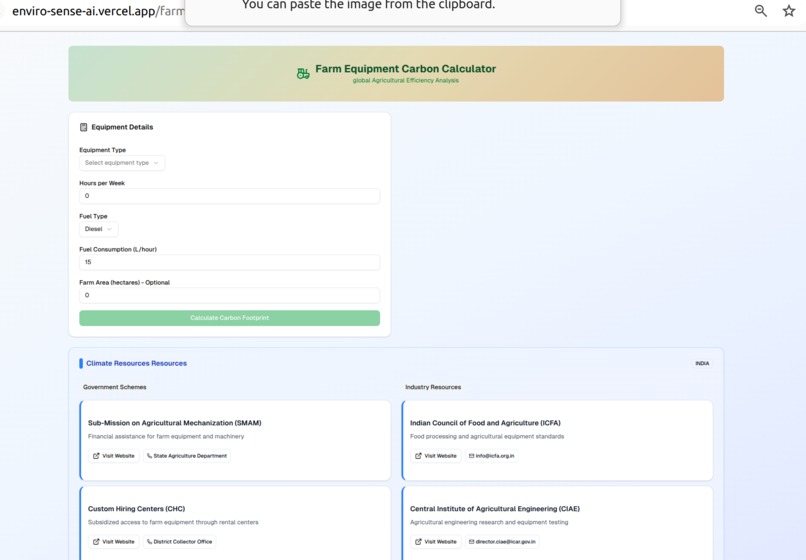Focus the Hours per Week field
The height and width of the screenshot is (560, 806).
(x=229, y=196)
